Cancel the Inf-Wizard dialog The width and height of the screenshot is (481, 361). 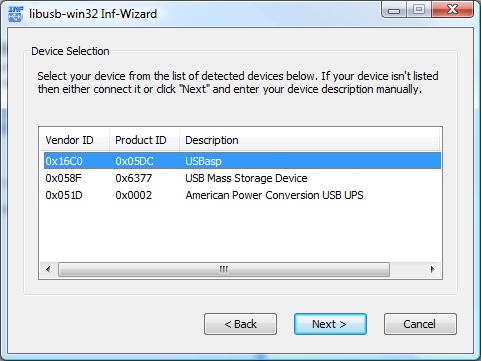[420, 324]
